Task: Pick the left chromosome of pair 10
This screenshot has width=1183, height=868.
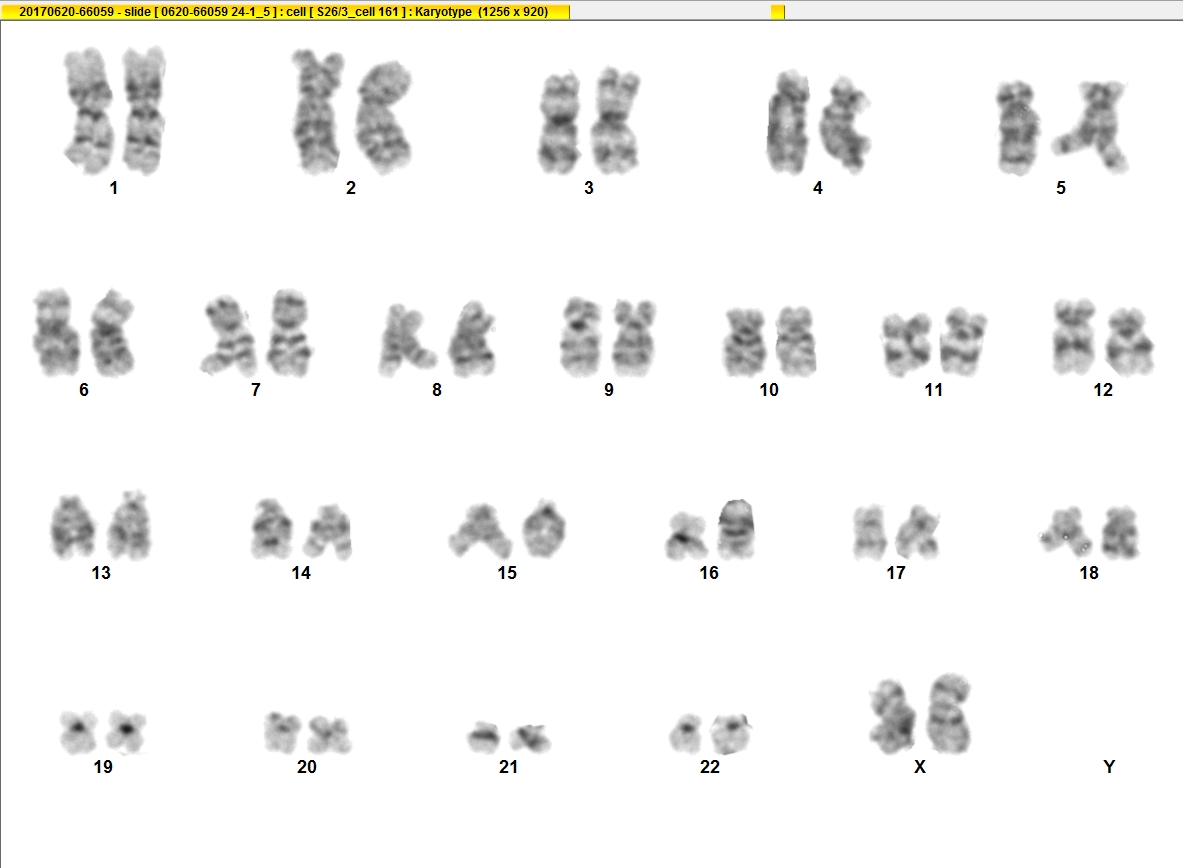Action: click(x=745, y=342)
